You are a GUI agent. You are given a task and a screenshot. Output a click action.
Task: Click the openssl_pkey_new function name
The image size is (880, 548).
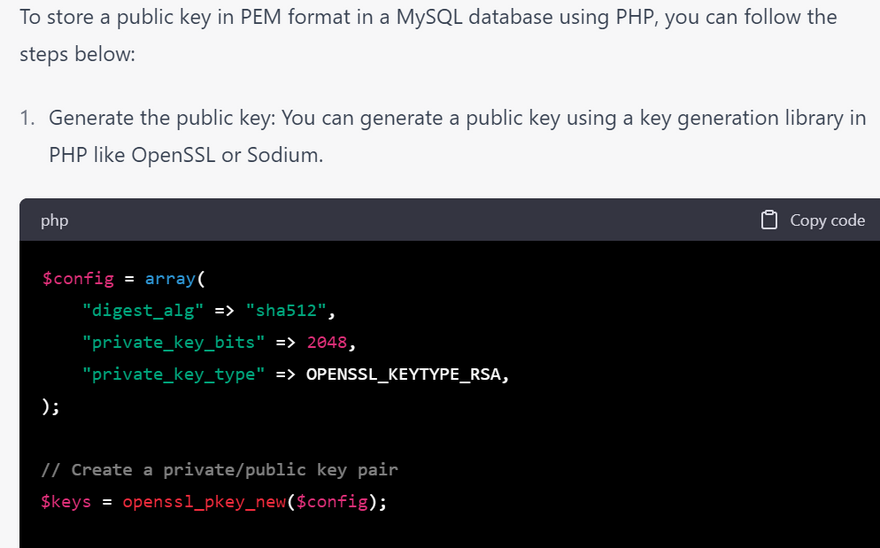(200, 502)
